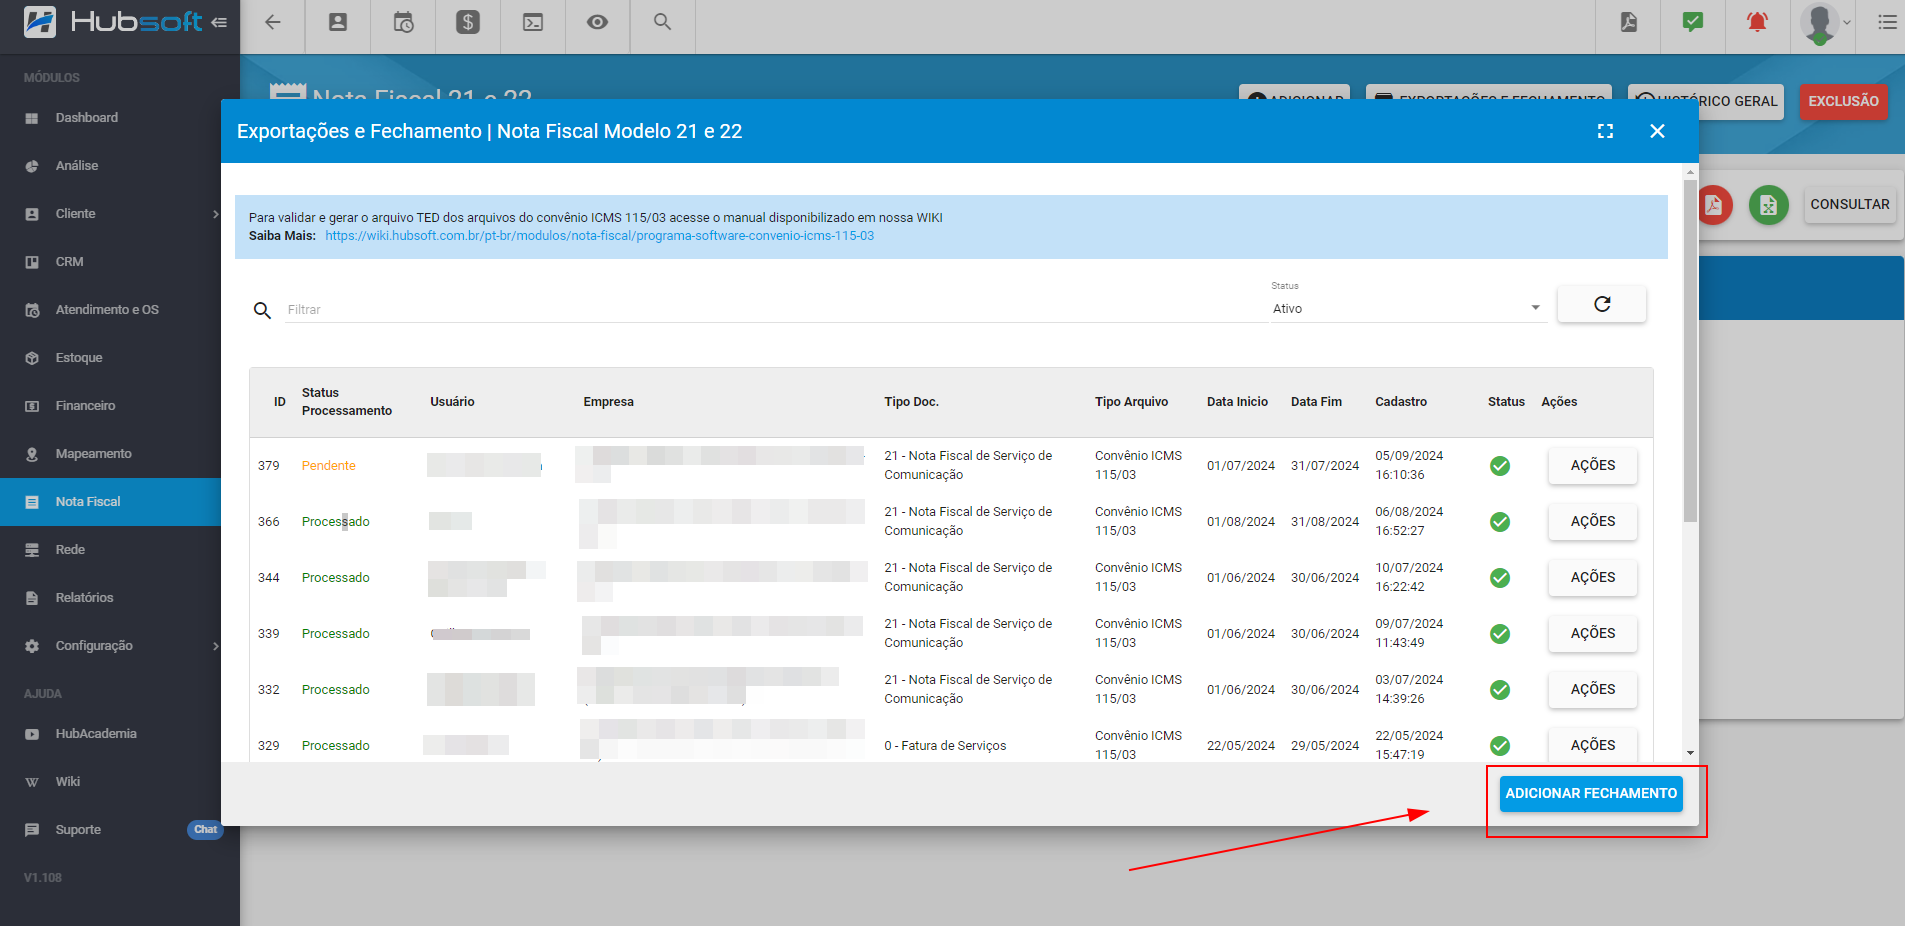Open the PDF document icon in header
This screenshot has height=926, width=1905.
tap(1629, 22)
